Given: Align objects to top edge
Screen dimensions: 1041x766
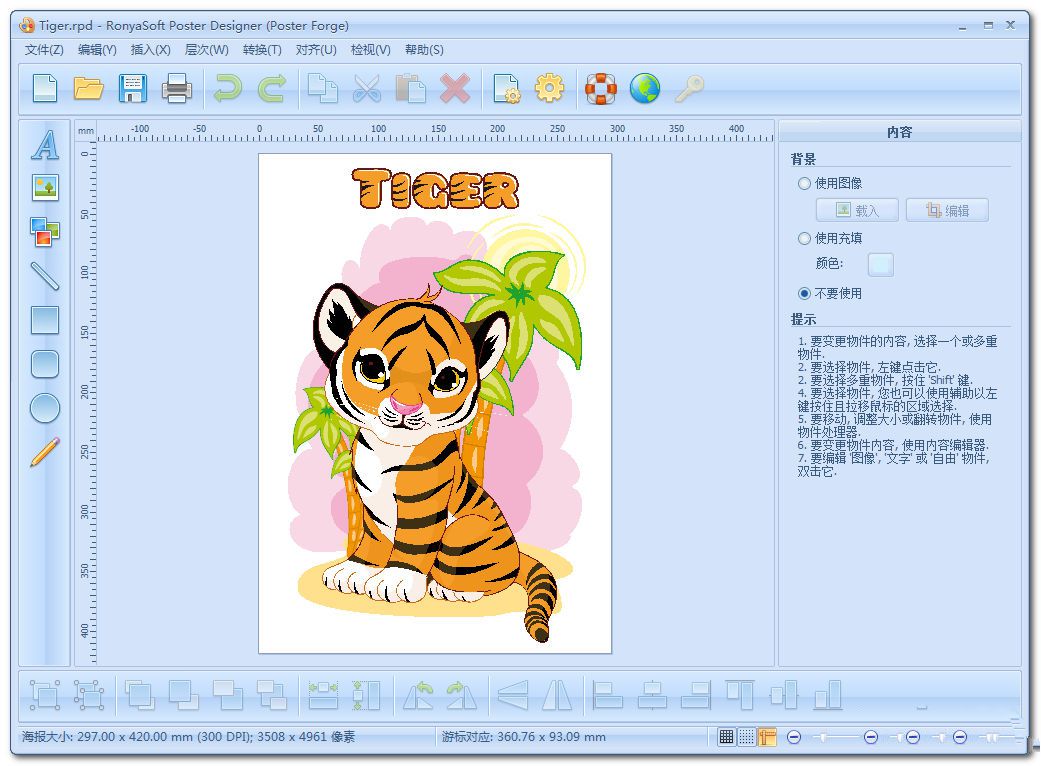Looking at the screenshot, I should (x=740, y=695).
